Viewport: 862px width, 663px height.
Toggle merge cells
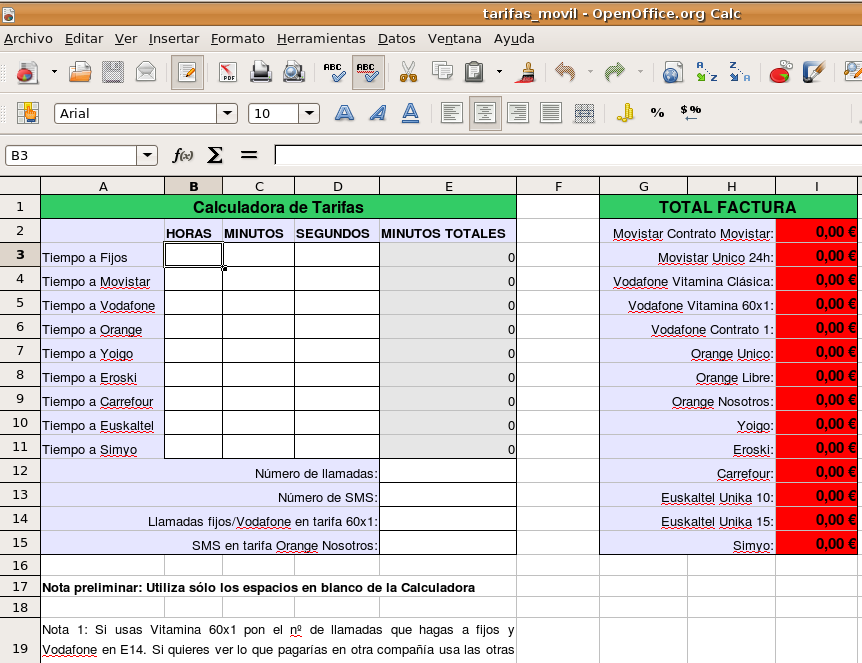584,113
